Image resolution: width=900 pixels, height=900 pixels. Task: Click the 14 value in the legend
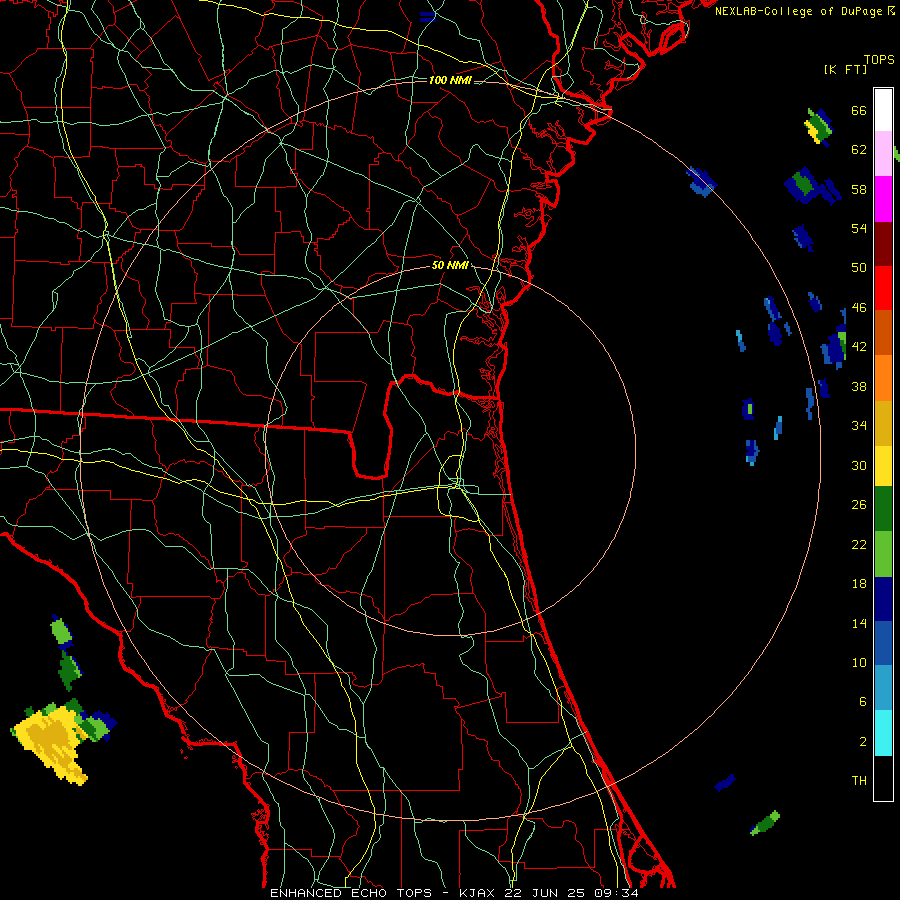[x=859, y=623]
